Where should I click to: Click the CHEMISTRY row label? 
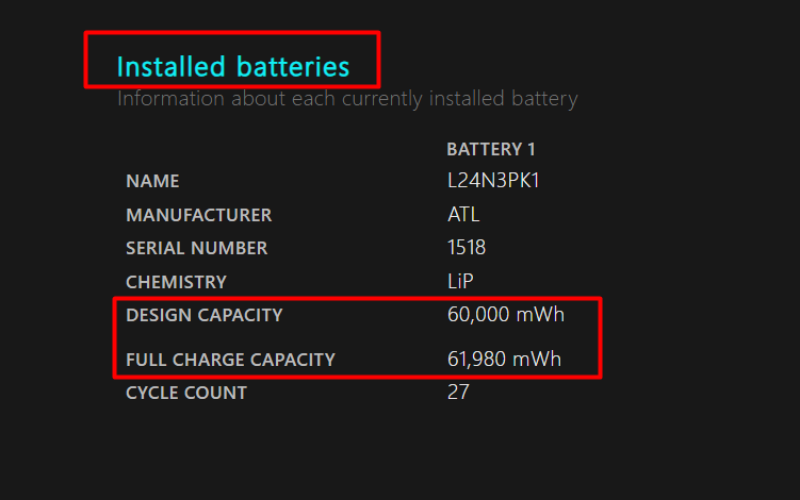coord(176,282)
